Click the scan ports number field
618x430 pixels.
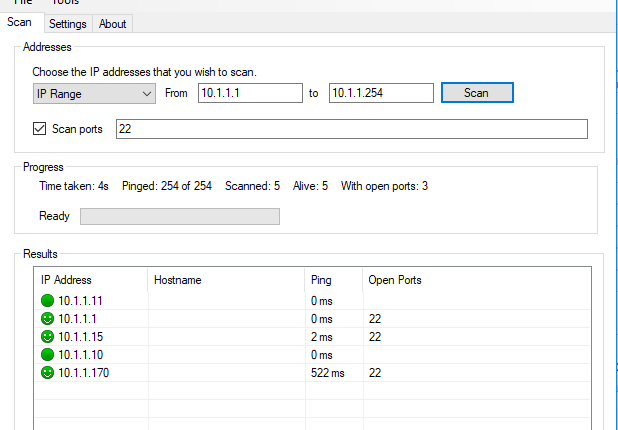pos(352,129)
